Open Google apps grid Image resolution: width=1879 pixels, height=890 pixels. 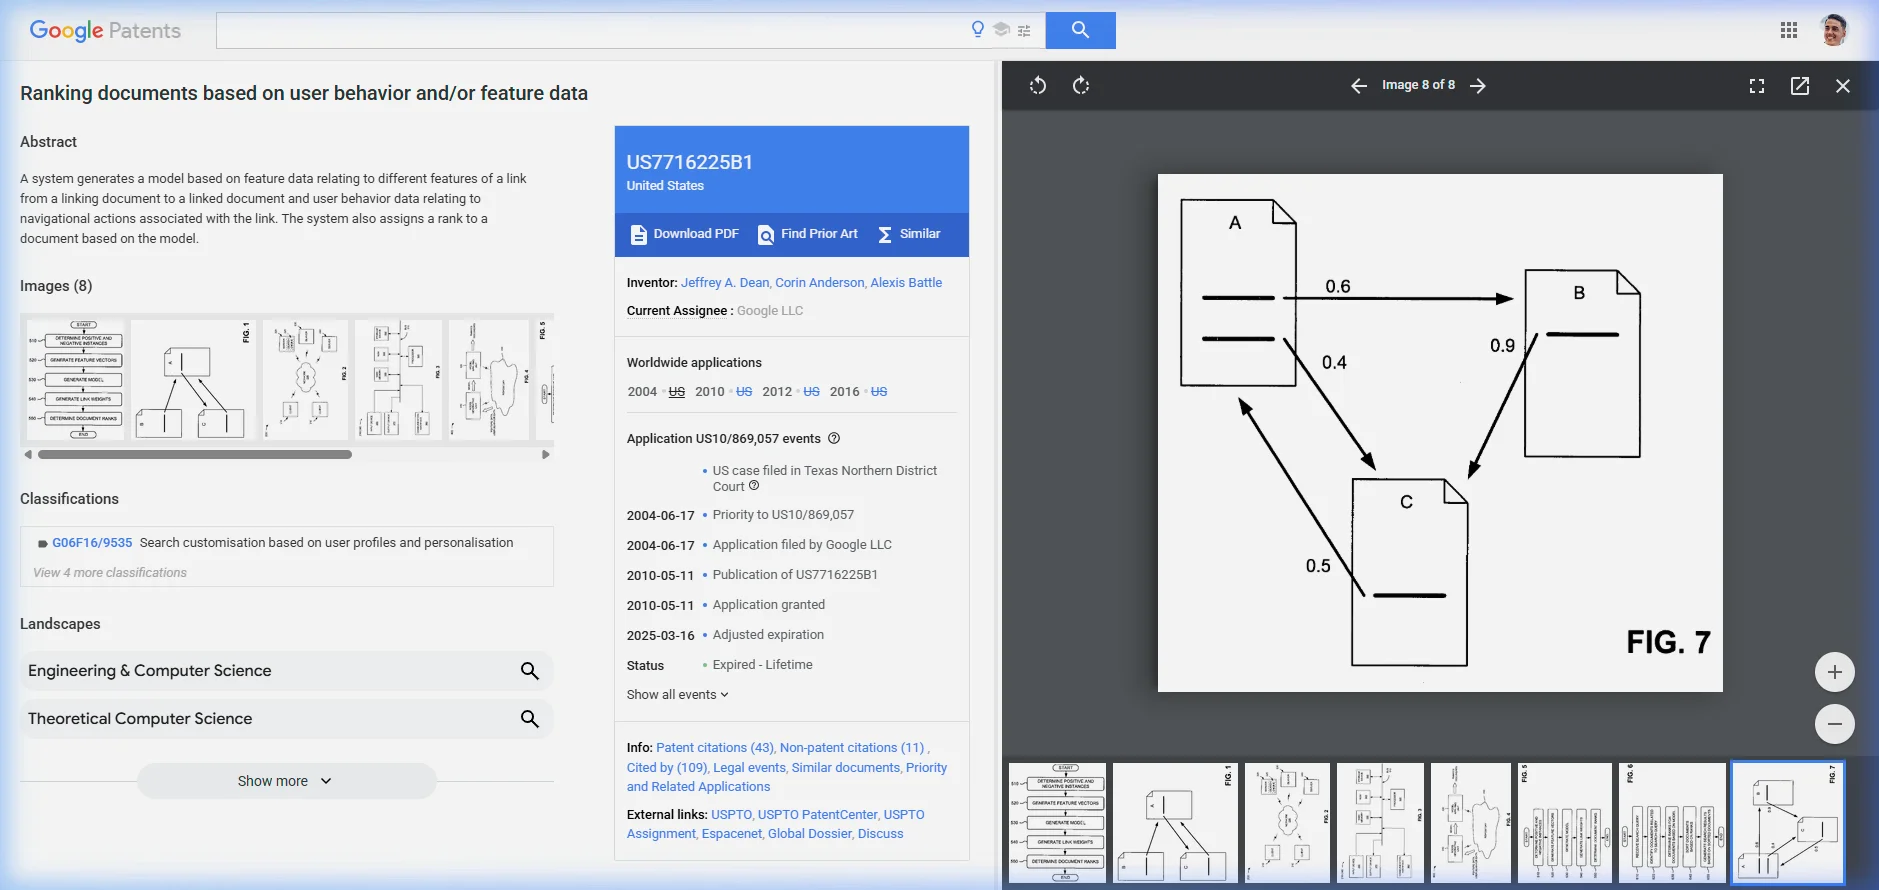tap(1789, 30)
